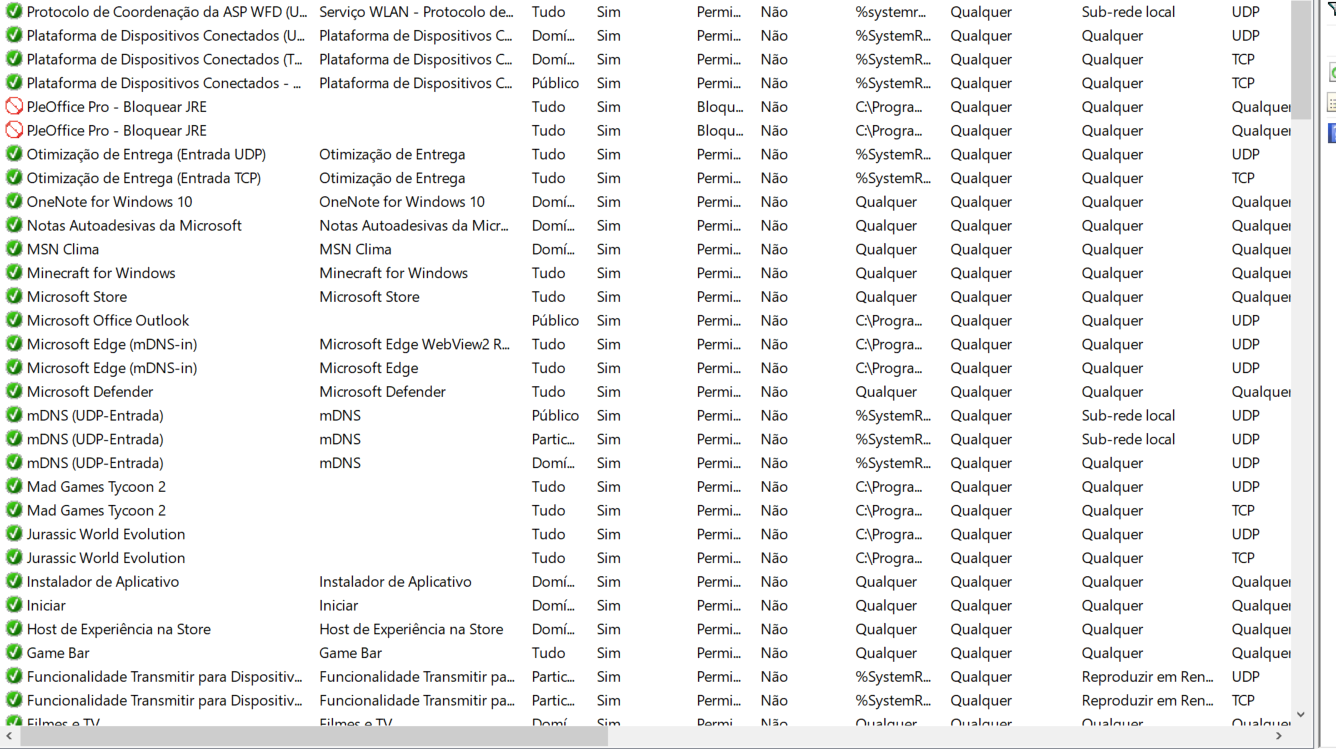Select rule name 'Notas Autoadesivas da Microsoft'
Screen dimensions: 1336x749
(x=134, y=226)
